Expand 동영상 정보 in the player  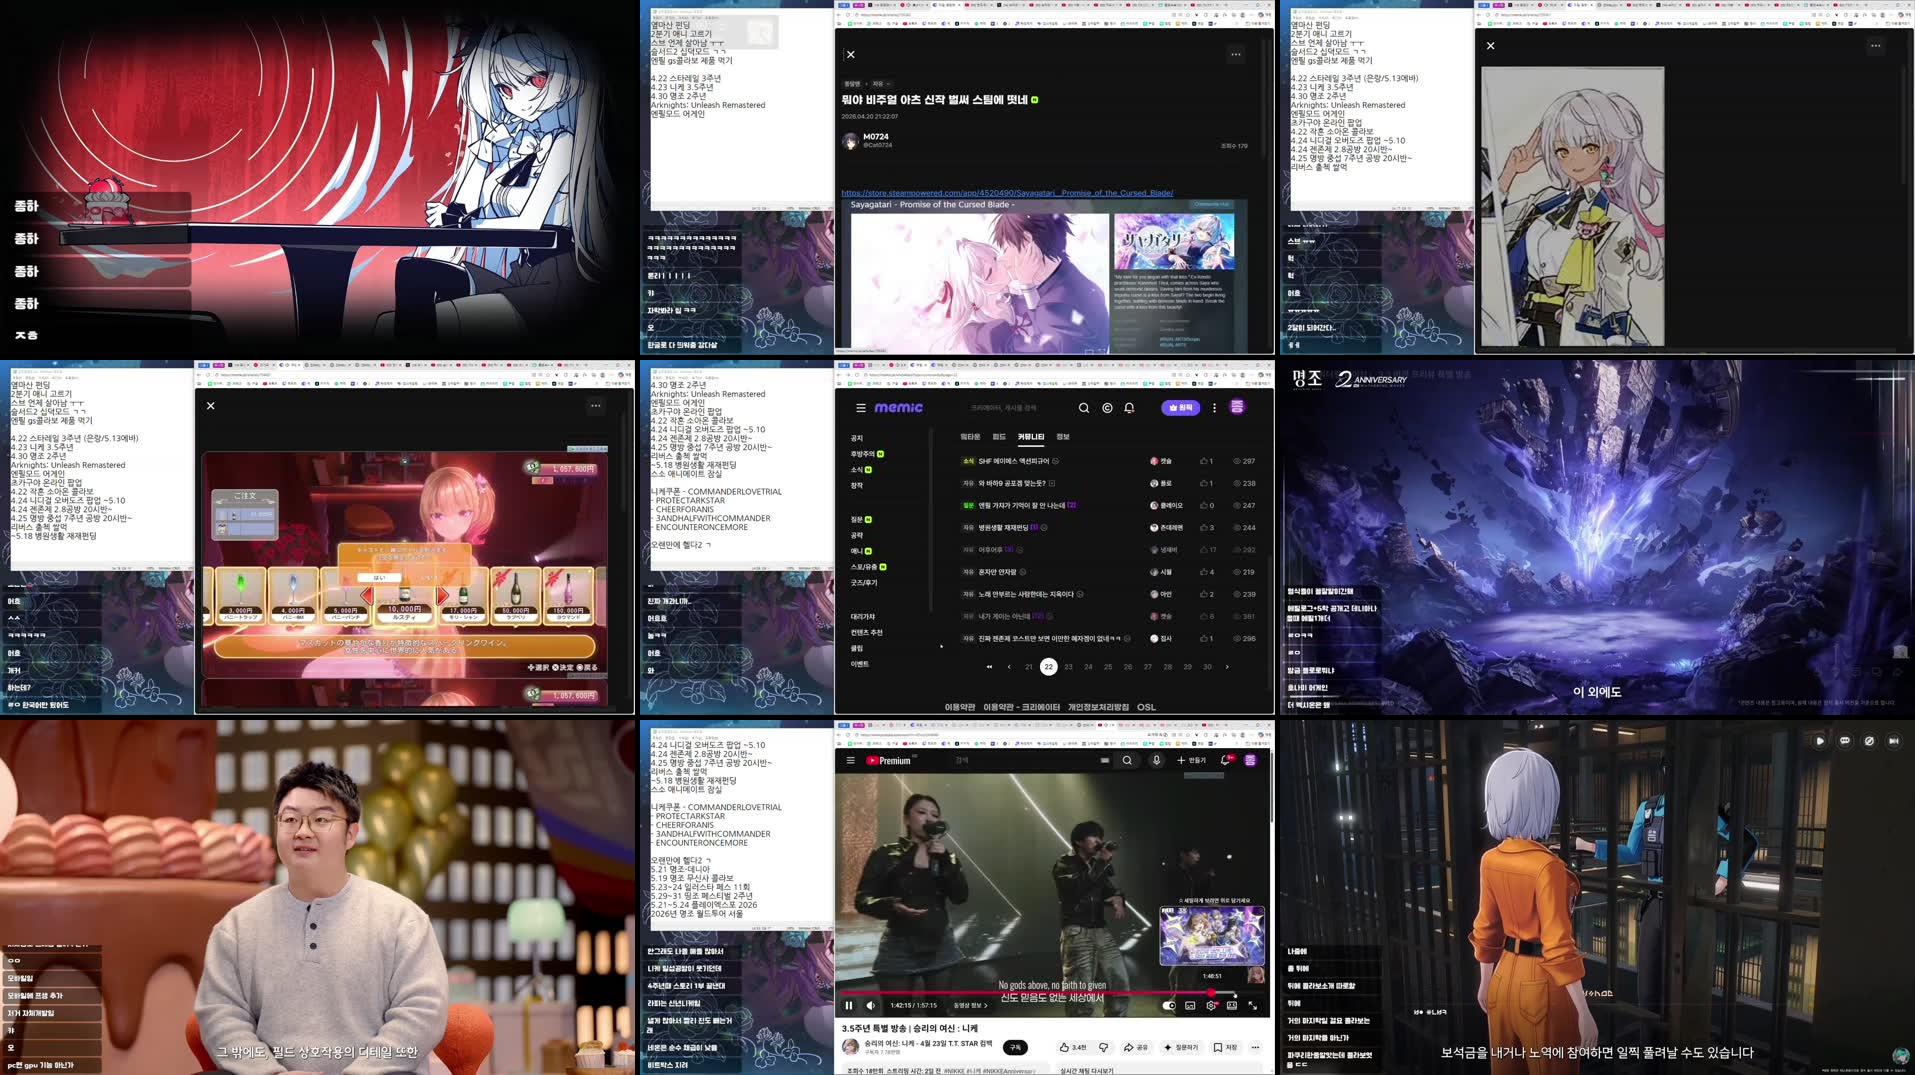(970, 1006)
